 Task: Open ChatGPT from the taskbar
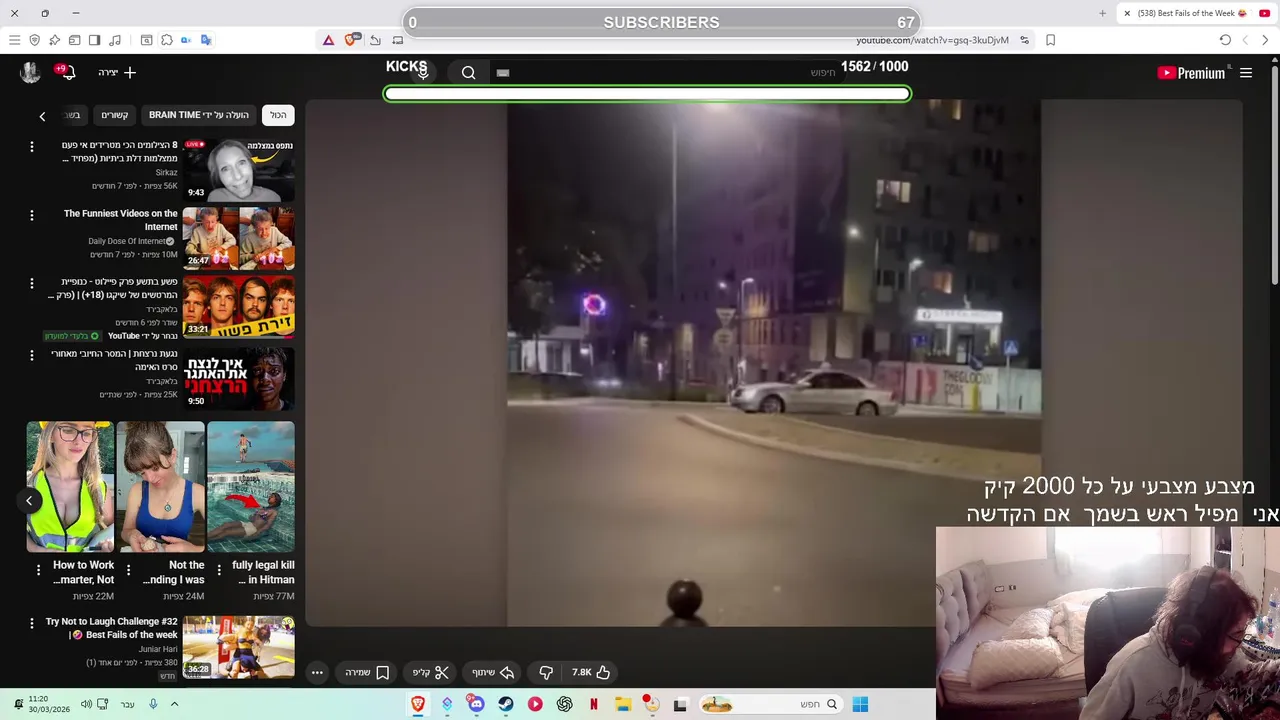point(564,704)
